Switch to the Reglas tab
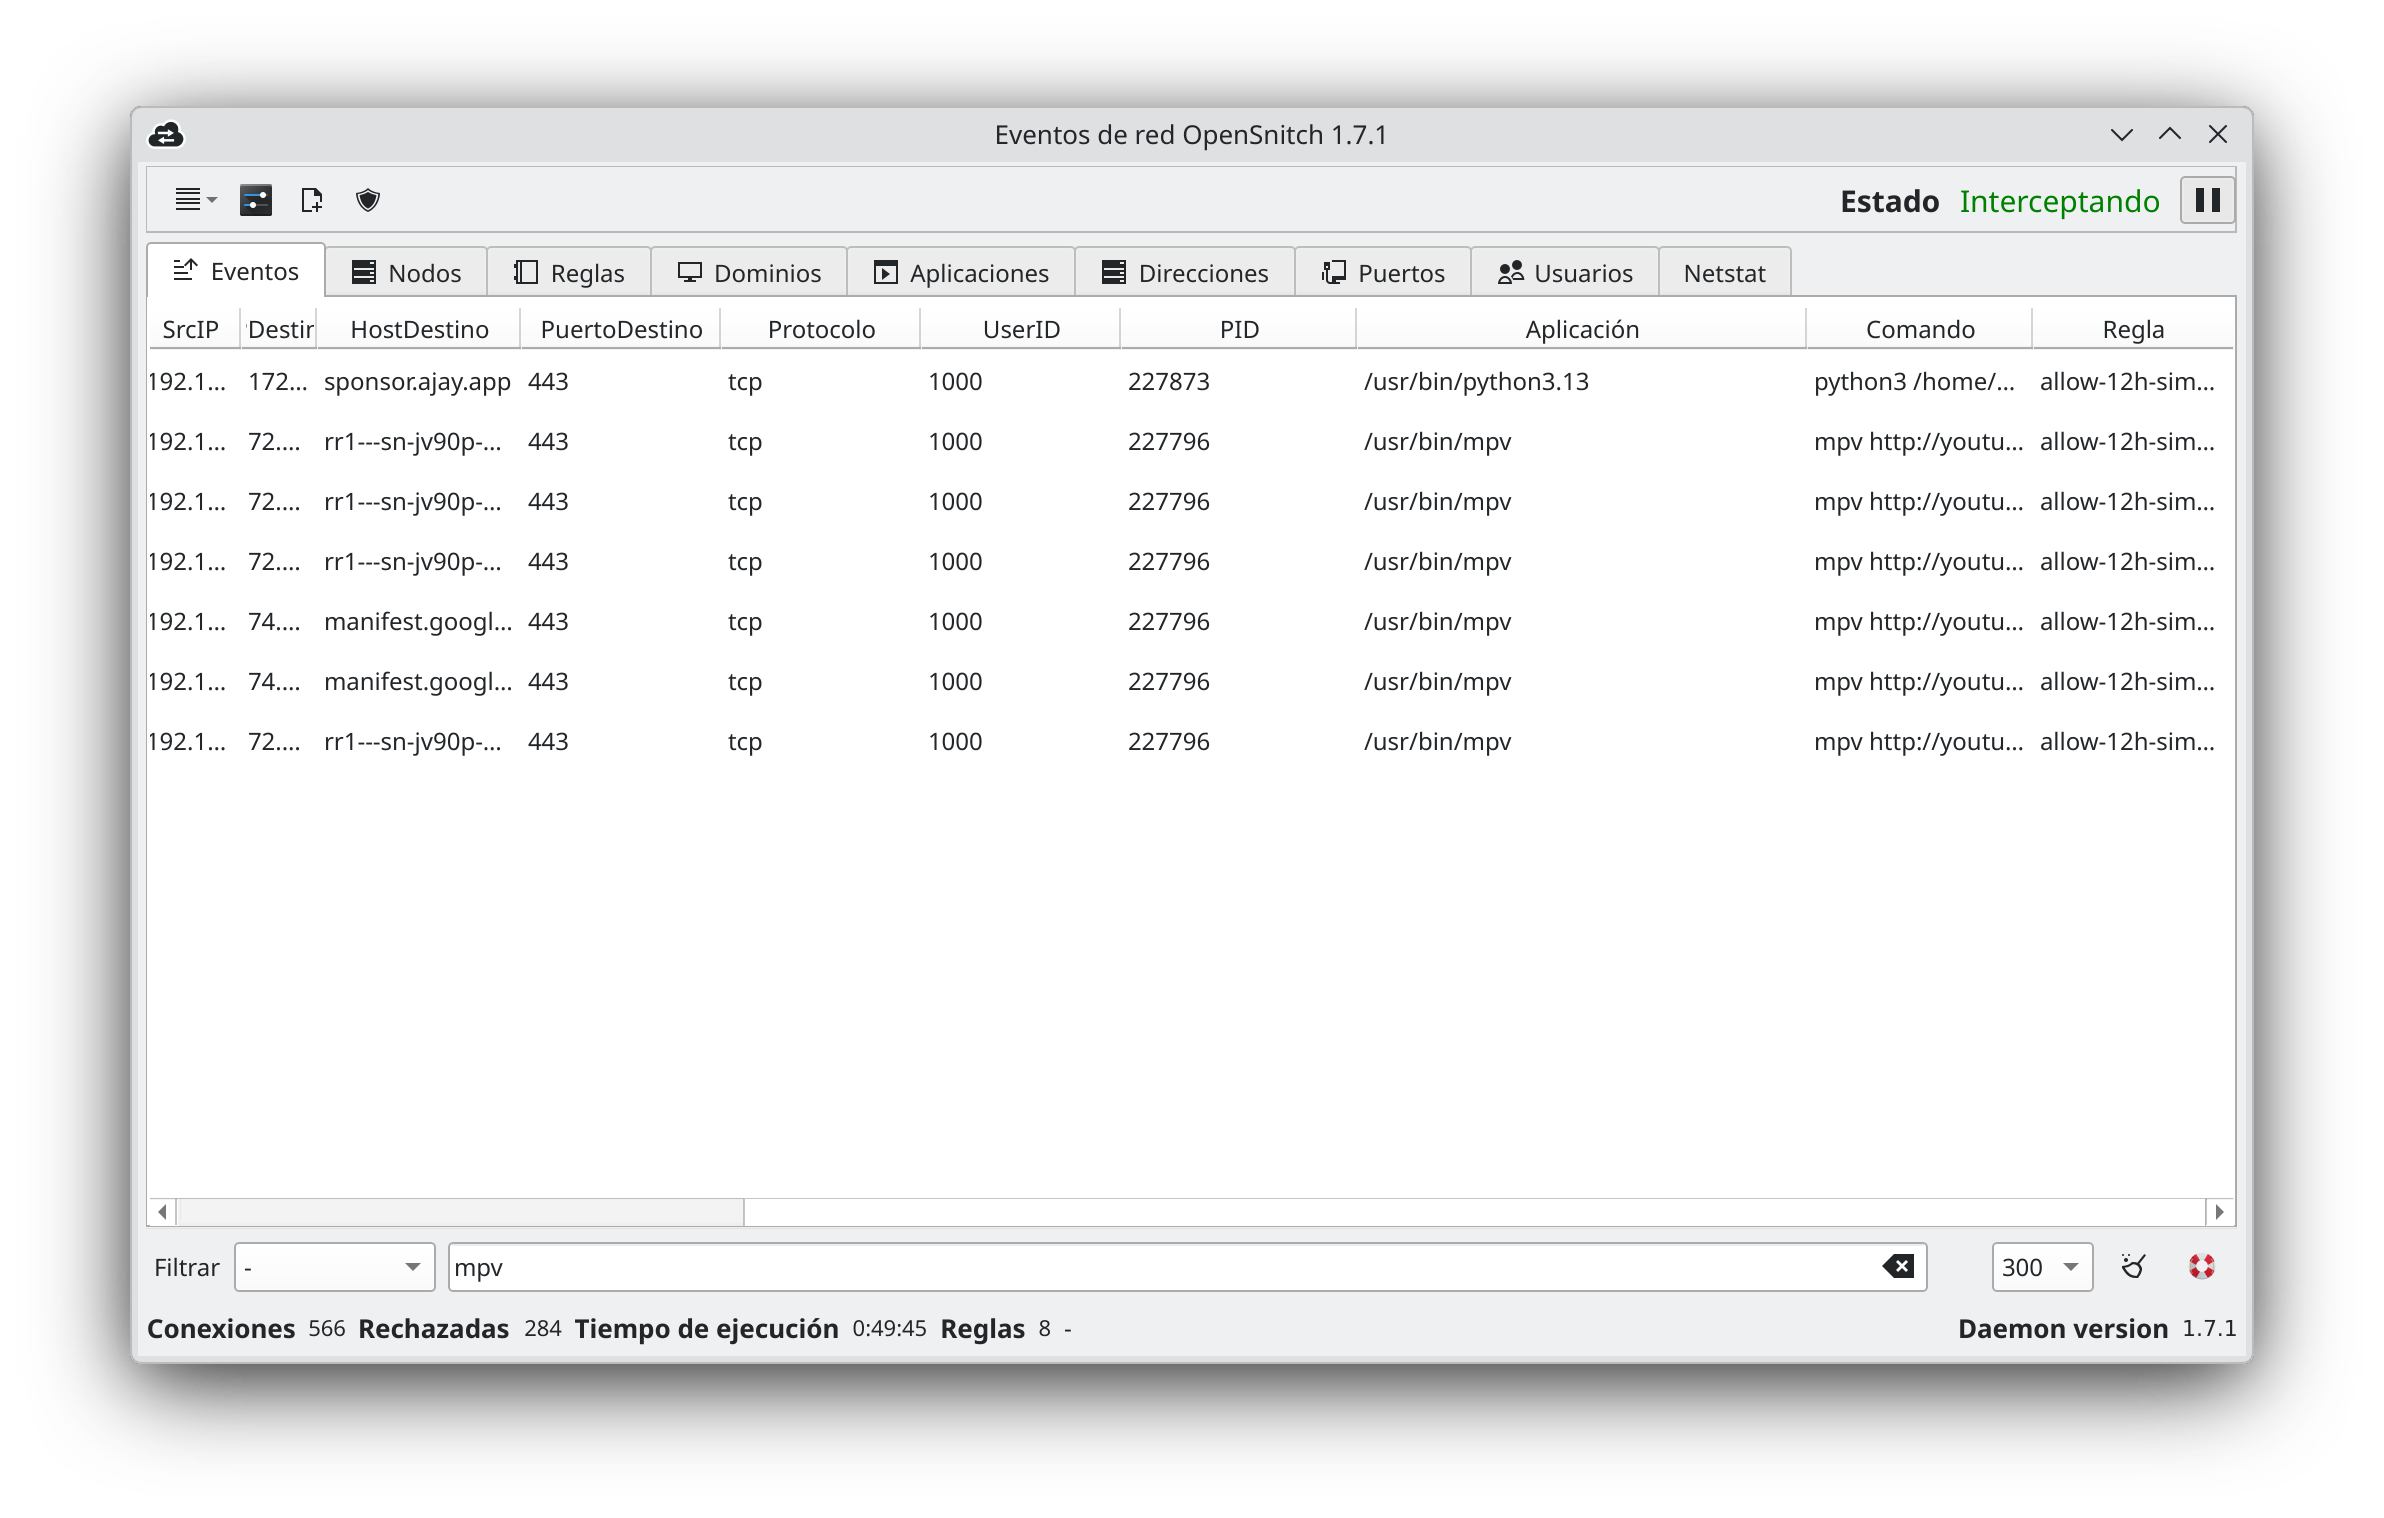This screenshot has width=2384, height=1518. click(x=569, y=273)
